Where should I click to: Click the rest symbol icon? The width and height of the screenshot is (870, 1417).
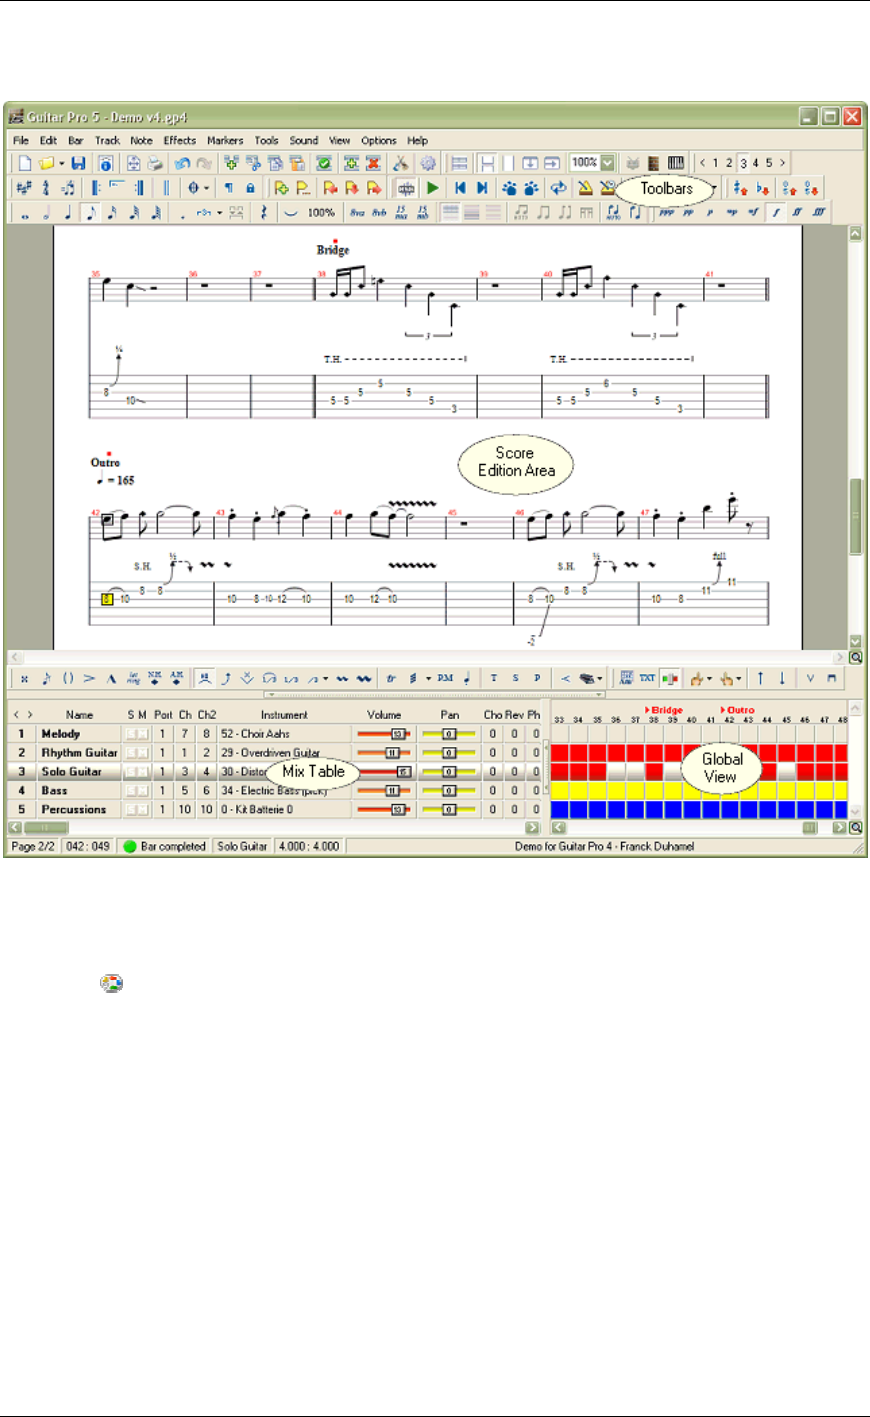point(265,212)
